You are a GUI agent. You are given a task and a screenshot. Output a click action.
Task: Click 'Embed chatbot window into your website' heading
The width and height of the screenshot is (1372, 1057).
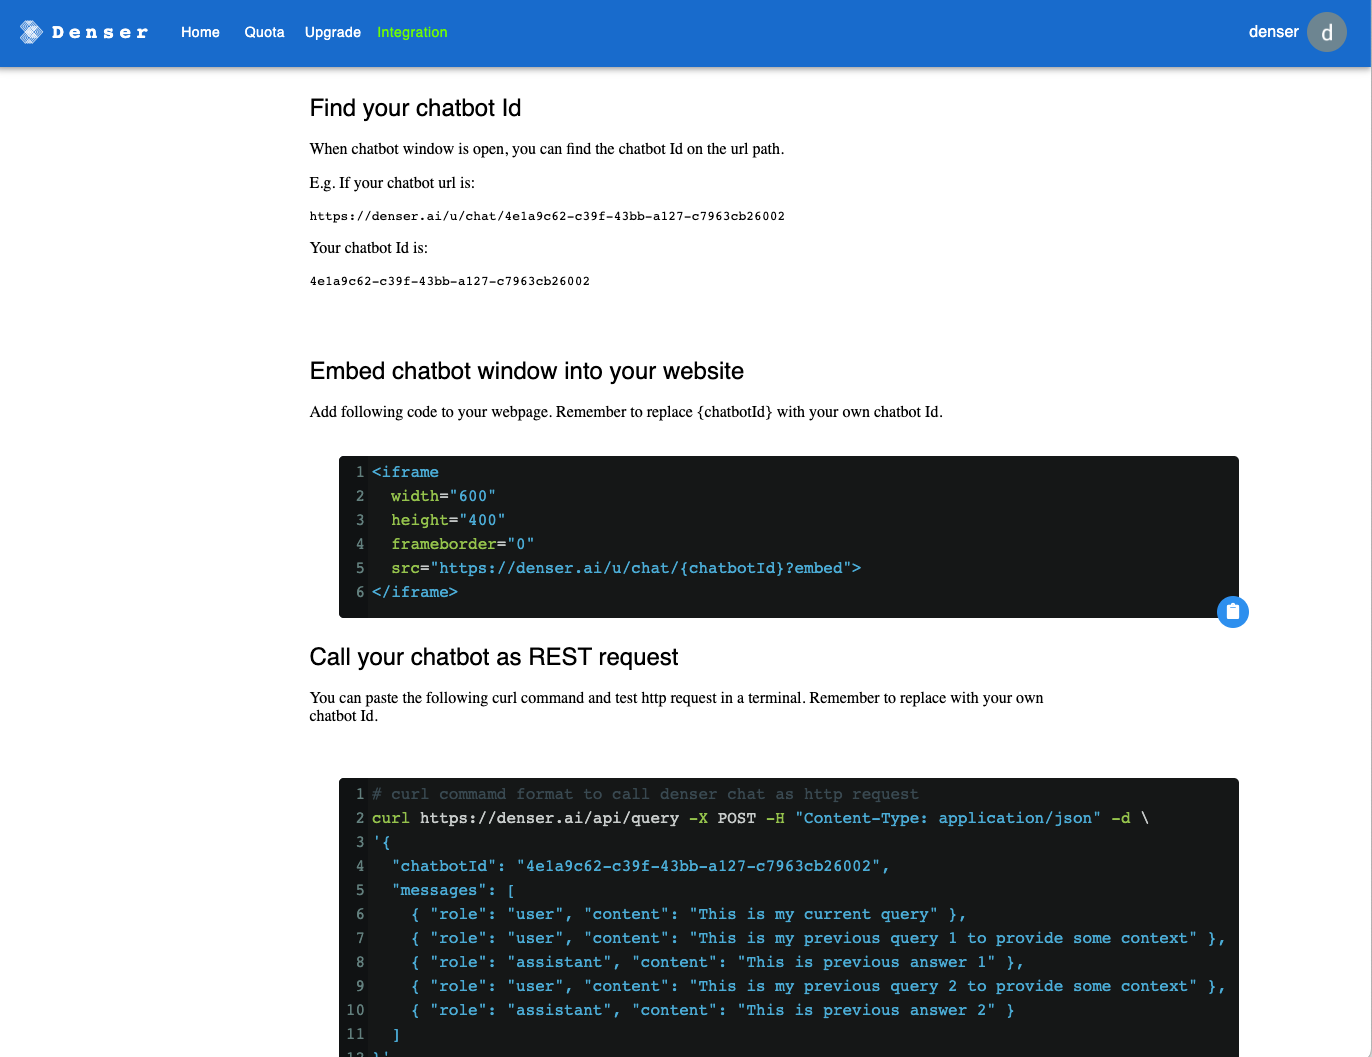click(x=527, y=371)
